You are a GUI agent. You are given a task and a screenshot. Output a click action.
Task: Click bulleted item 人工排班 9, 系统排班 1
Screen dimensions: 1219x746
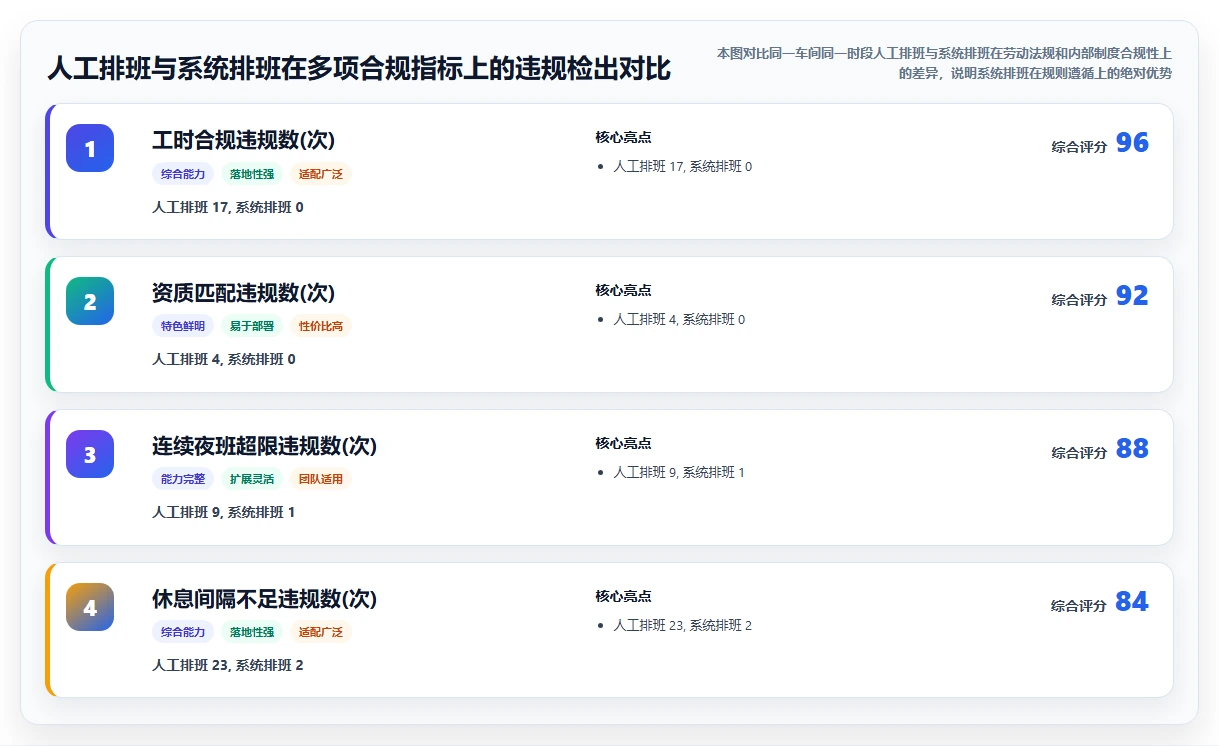[679, 473]
